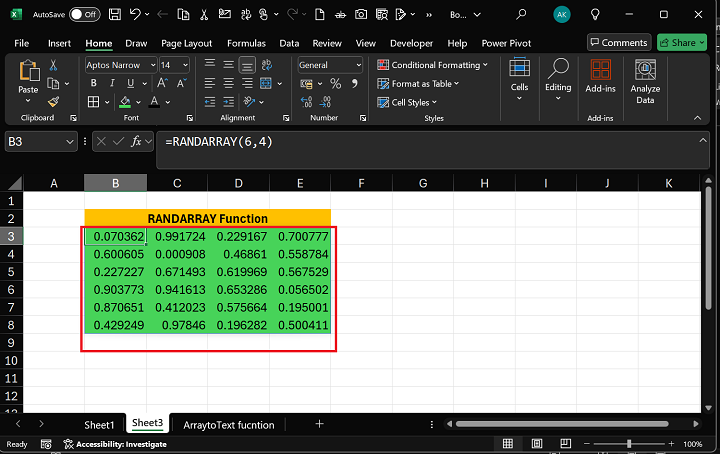Toggle Bold formatting

coord(93,84)
